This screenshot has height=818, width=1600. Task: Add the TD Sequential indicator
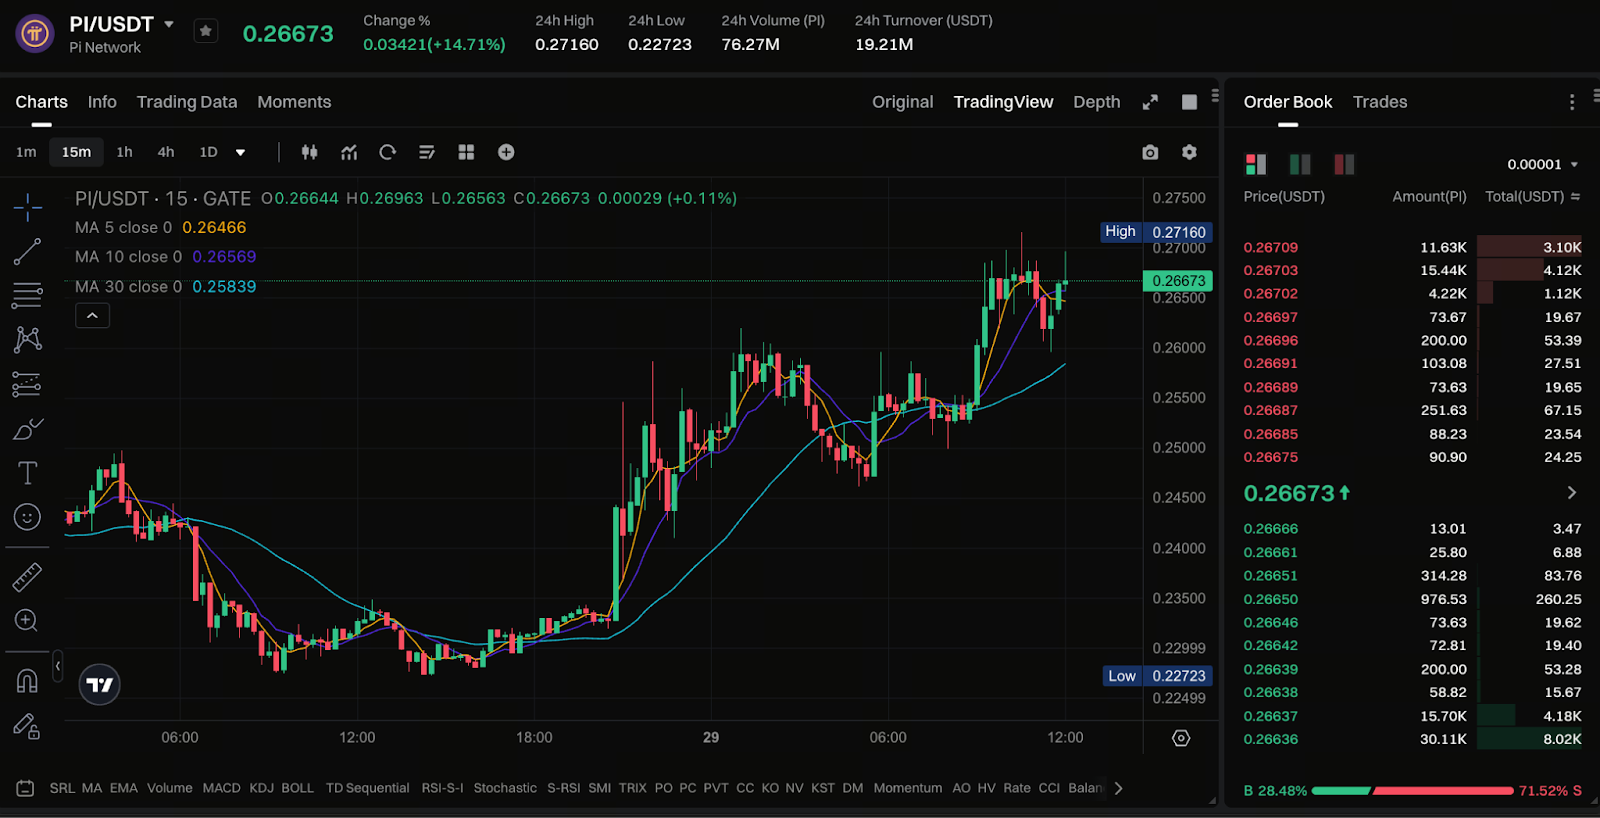click(367, 788)
